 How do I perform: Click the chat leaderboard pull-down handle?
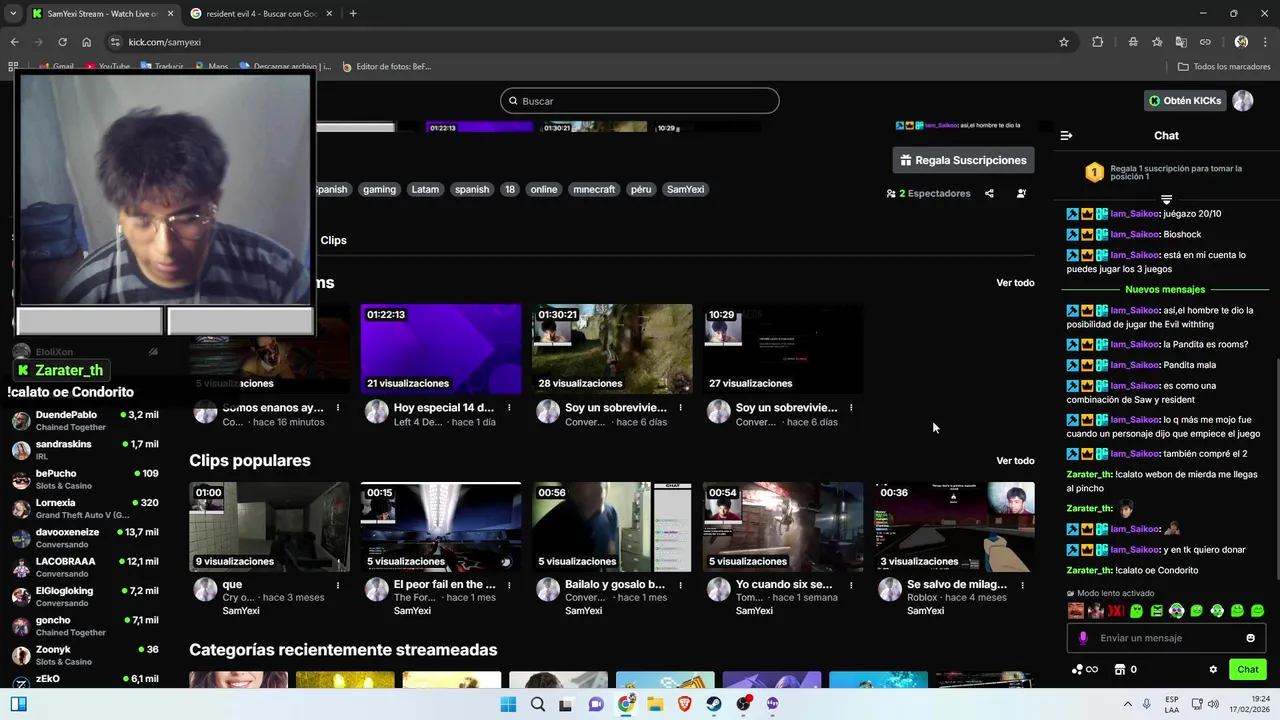click(1166, 200)
